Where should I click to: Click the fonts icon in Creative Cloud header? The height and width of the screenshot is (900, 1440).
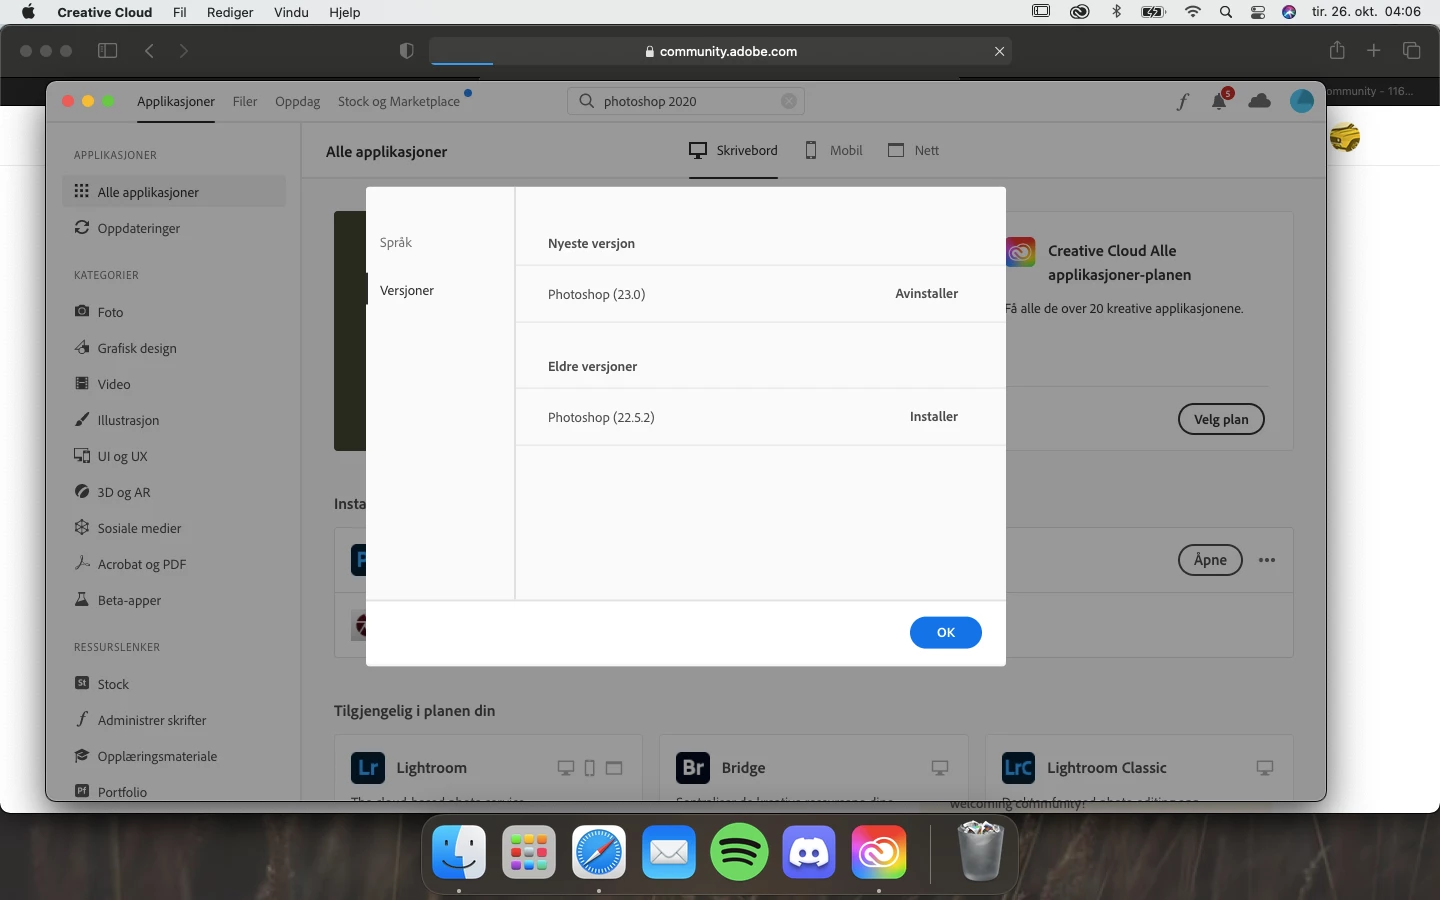point(1182,101)
